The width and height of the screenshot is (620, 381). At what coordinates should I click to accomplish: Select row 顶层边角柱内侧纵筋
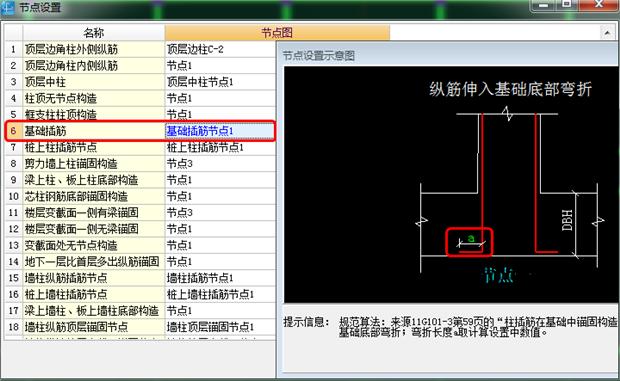click(x=94, y=66)
